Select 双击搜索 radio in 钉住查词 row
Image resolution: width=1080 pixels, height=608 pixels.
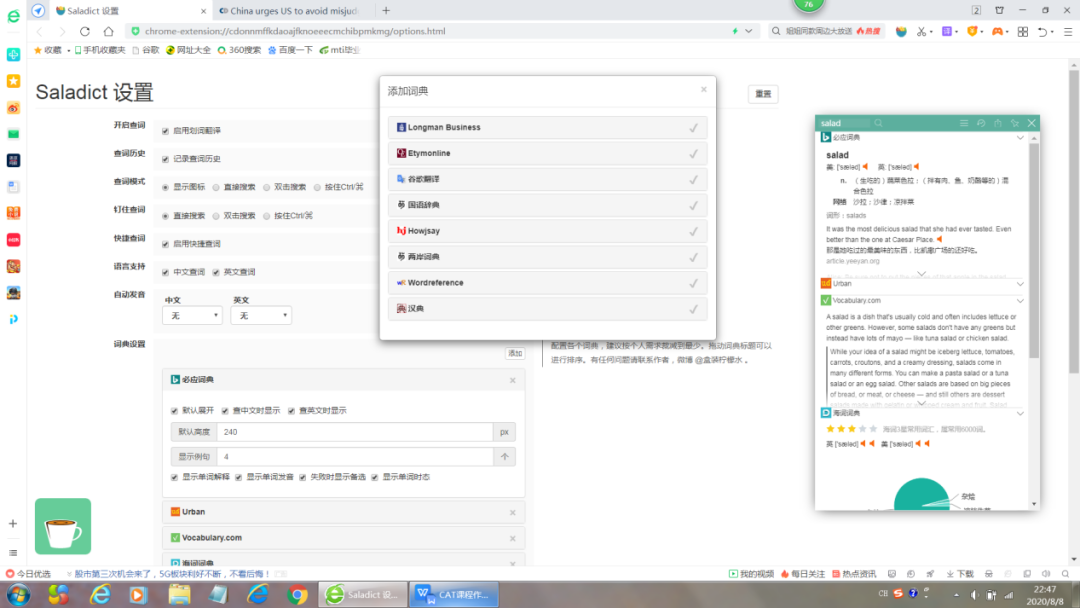point(216,216)
